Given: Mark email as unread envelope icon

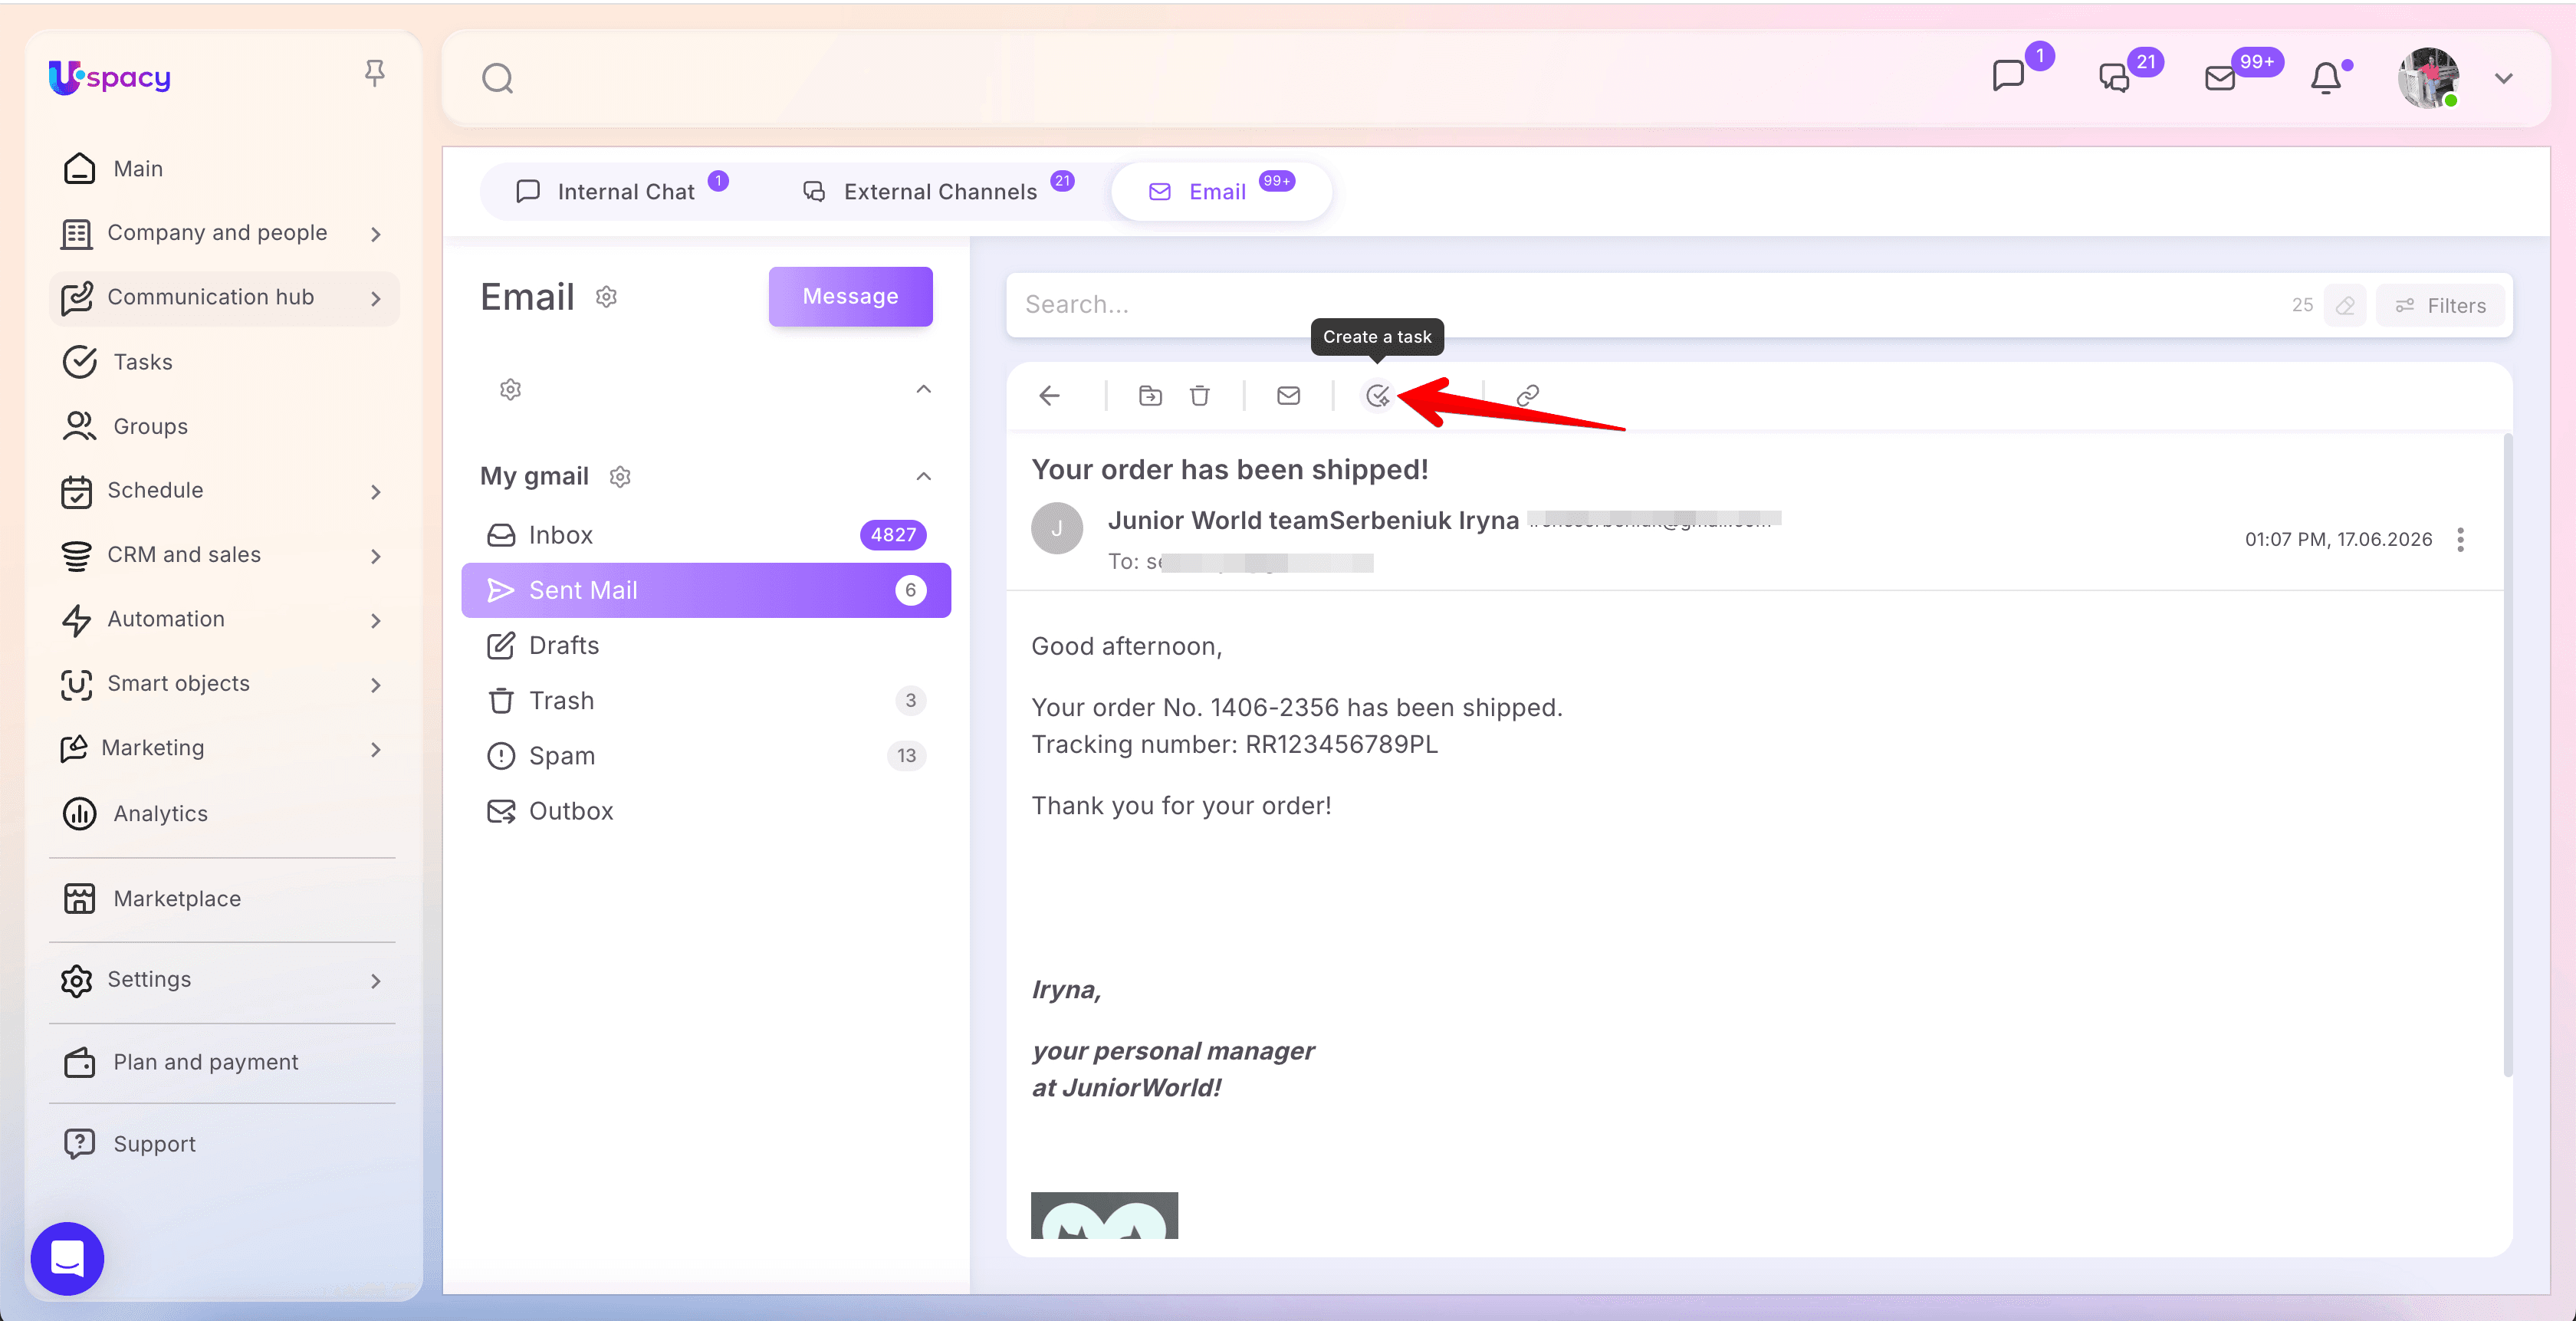Looking at the screenshot, I should click(x=1289, y=396).
